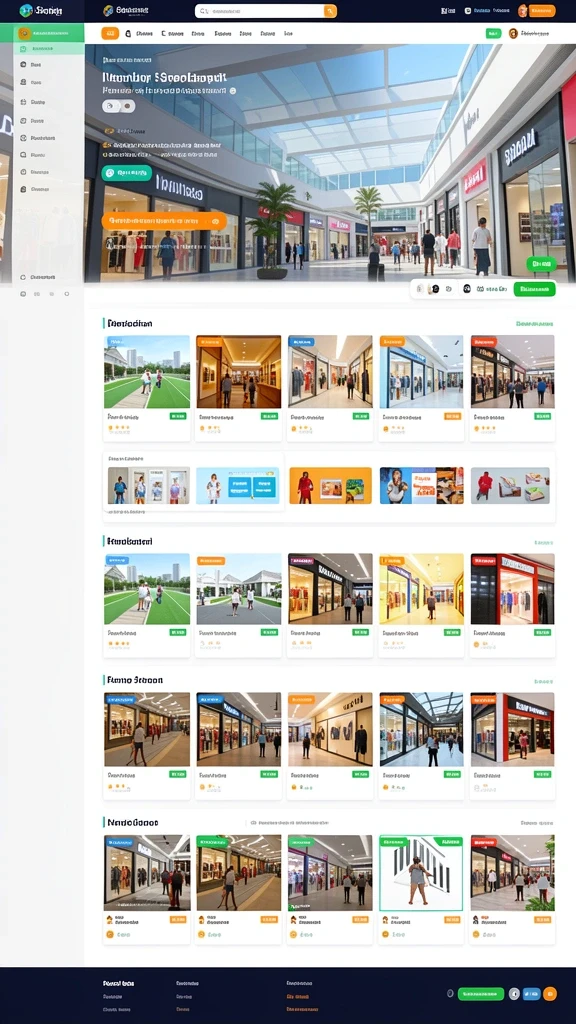576x1024 pixels.
Task: Click the black round icon in the floating toolbar
Action: [467, 289]
